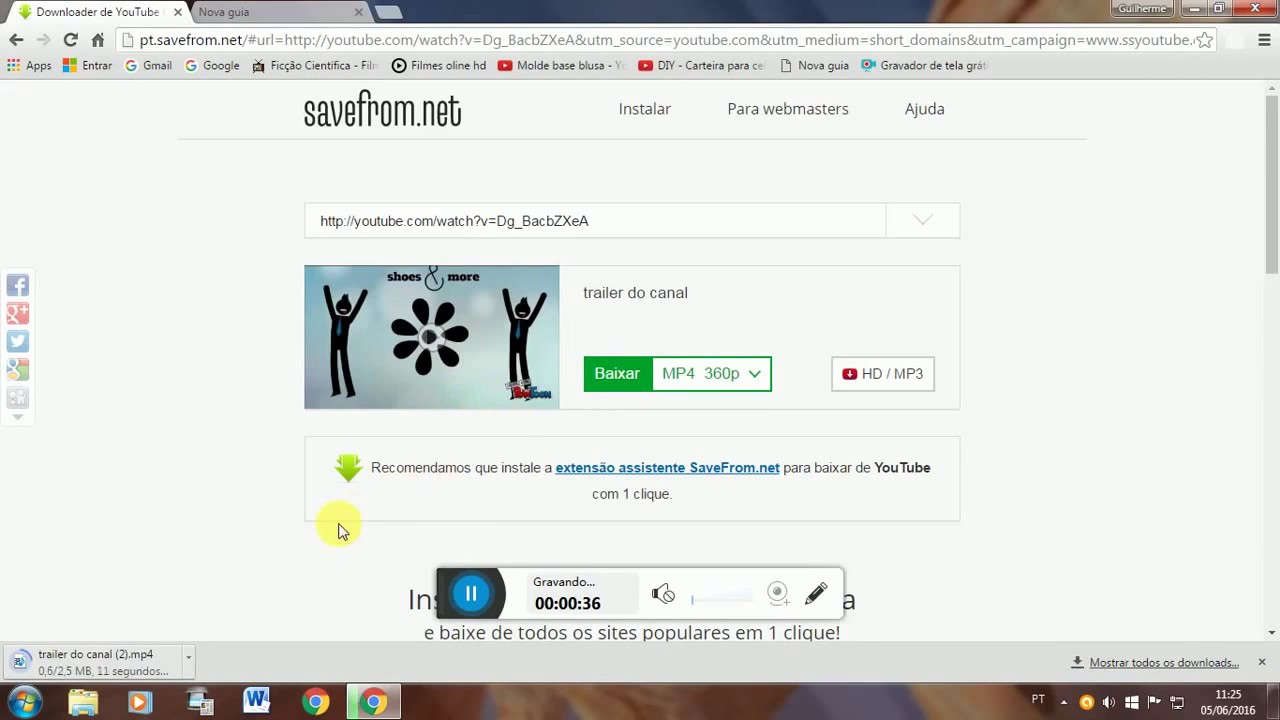The height and width of the screenshot is (720, 1280).
Task: Open network tray icon
Action: (x=1177, y=702)
